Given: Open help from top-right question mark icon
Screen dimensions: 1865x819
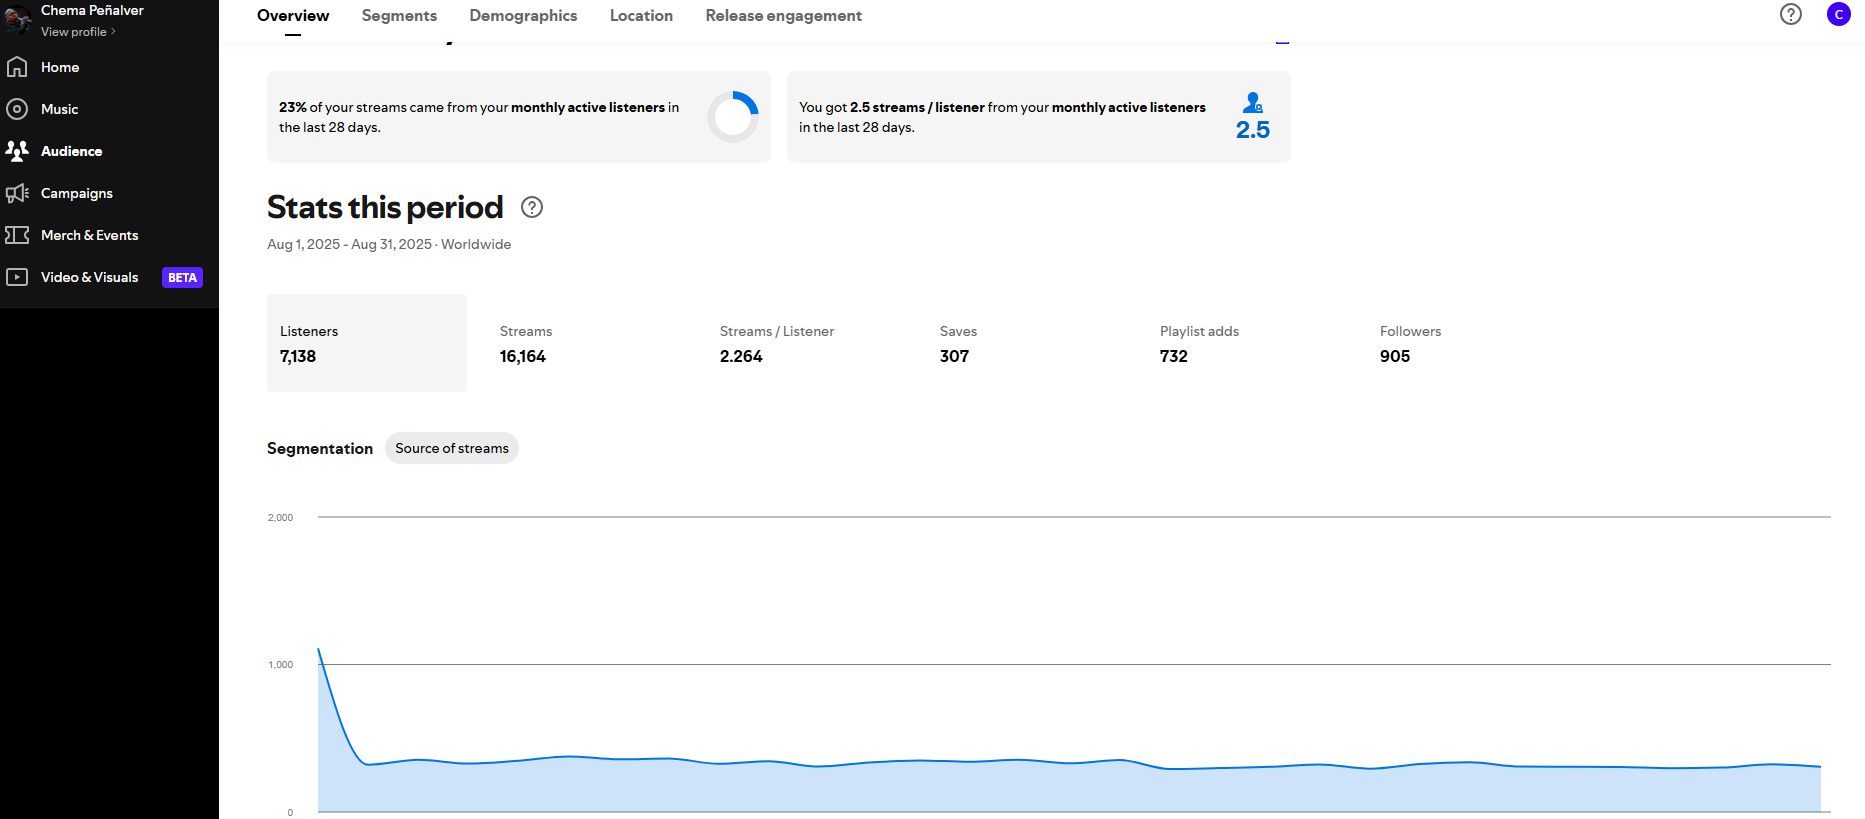Looking at the screenshot, I should (1790, 14).
